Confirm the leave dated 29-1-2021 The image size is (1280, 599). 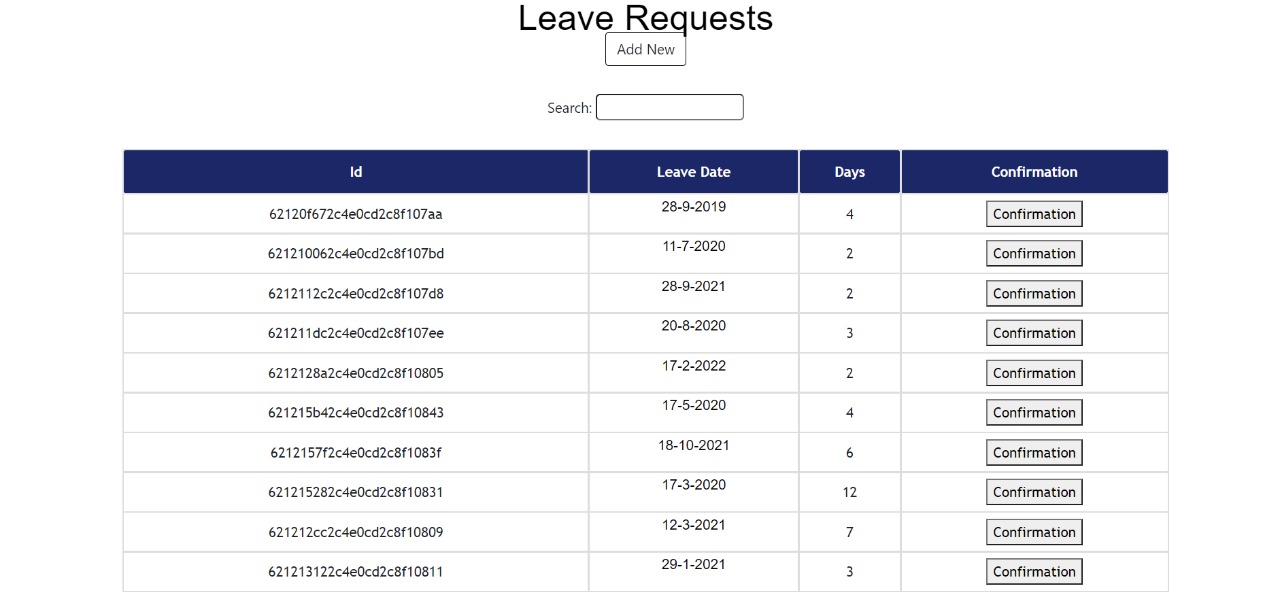tap(1034, 571)
